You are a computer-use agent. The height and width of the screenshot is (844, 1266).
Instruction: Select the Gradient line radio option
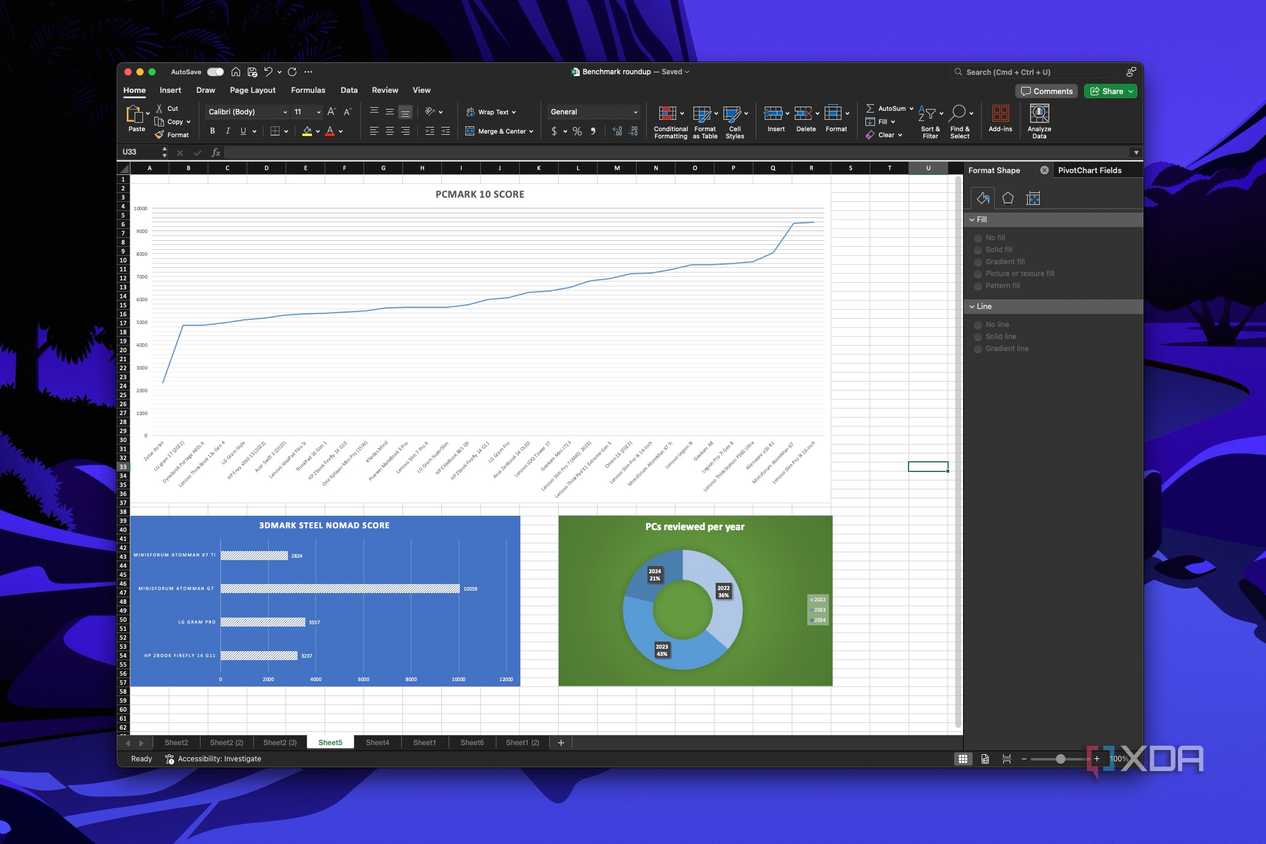point(978,349)
